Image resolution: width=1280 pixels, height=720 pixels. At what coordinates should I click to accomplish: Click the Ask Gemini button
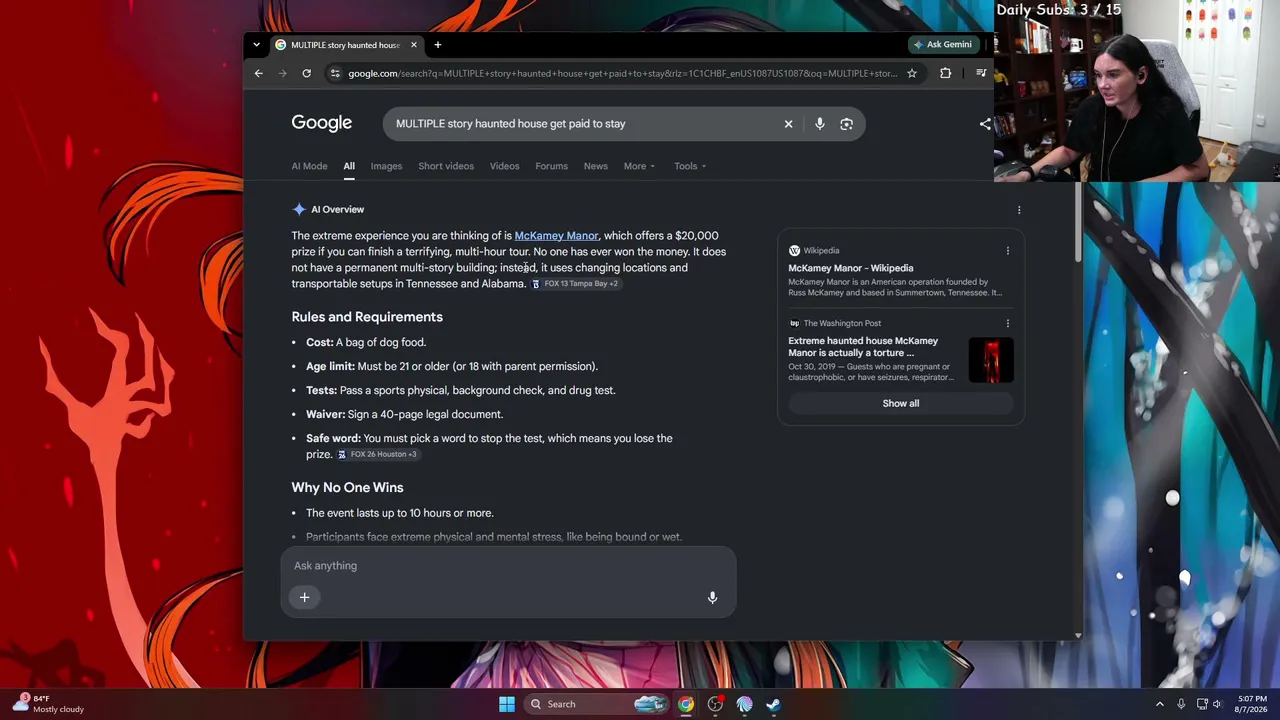click(x=942, y=45)
